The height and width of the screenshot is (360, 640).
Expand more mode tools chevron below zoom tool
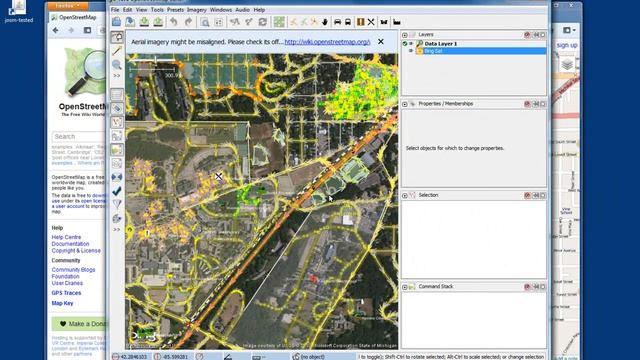coord(117,76)
